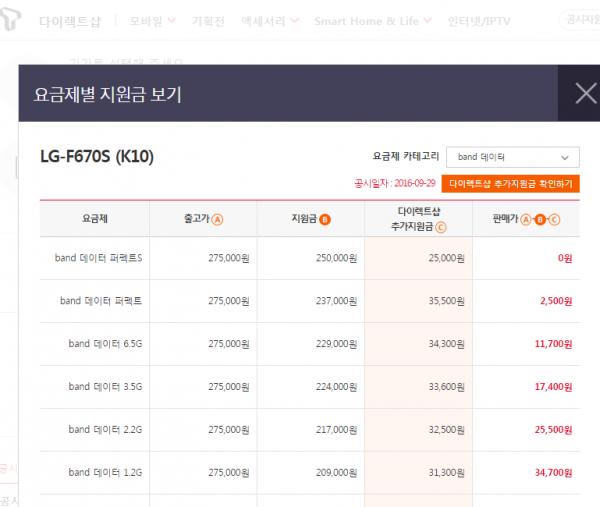Viewport: 600px width, 507px height.
Task: Click the 34,700원 price for band 데이터 1.2G
Action: pos(552,470)
